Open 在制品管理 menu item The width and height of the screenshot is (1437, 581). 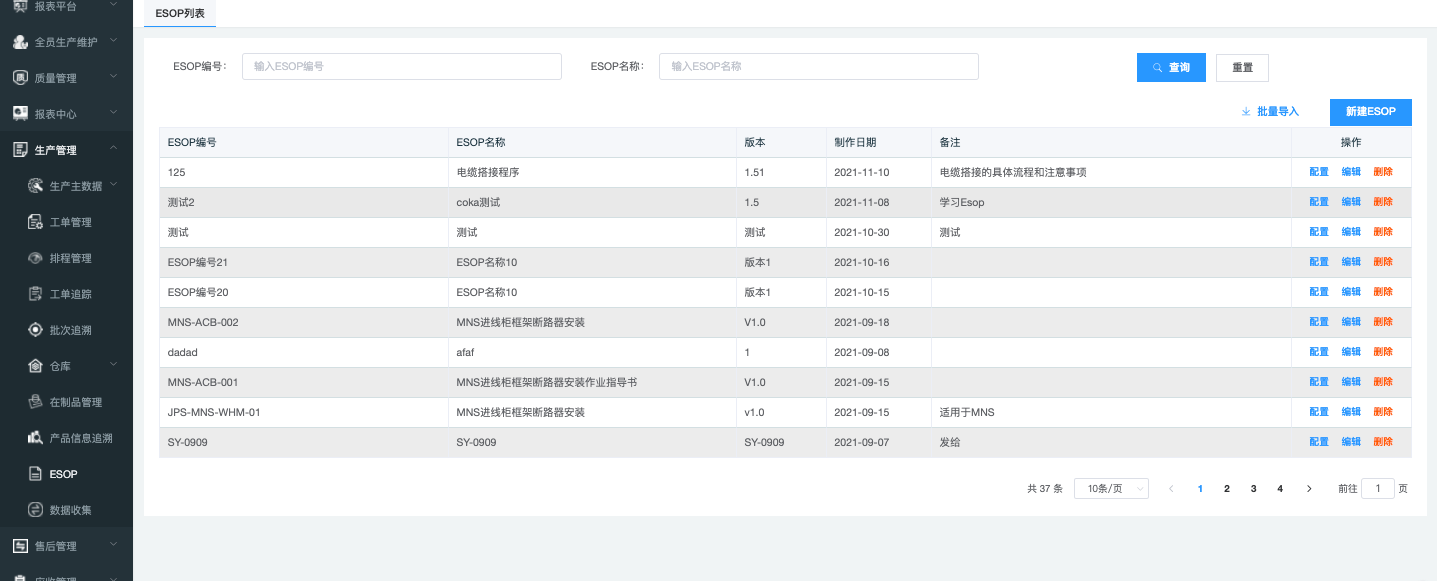76,402
